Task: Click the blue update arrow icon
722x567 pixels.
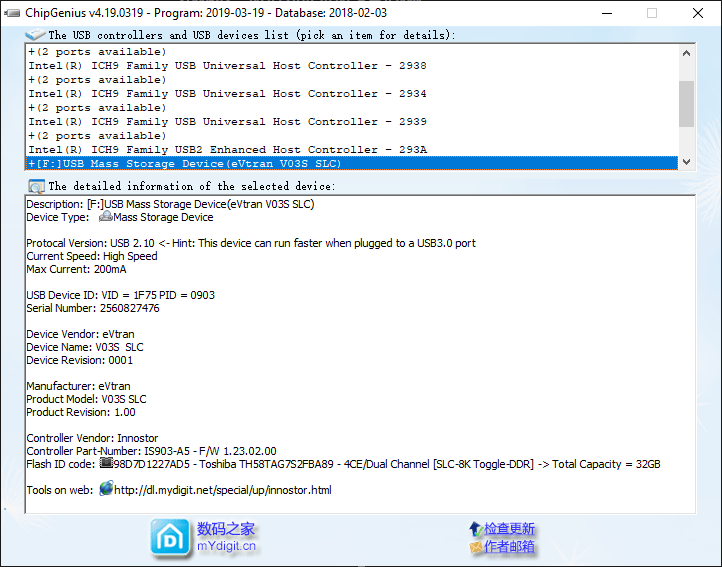Action: pos(476,529)
